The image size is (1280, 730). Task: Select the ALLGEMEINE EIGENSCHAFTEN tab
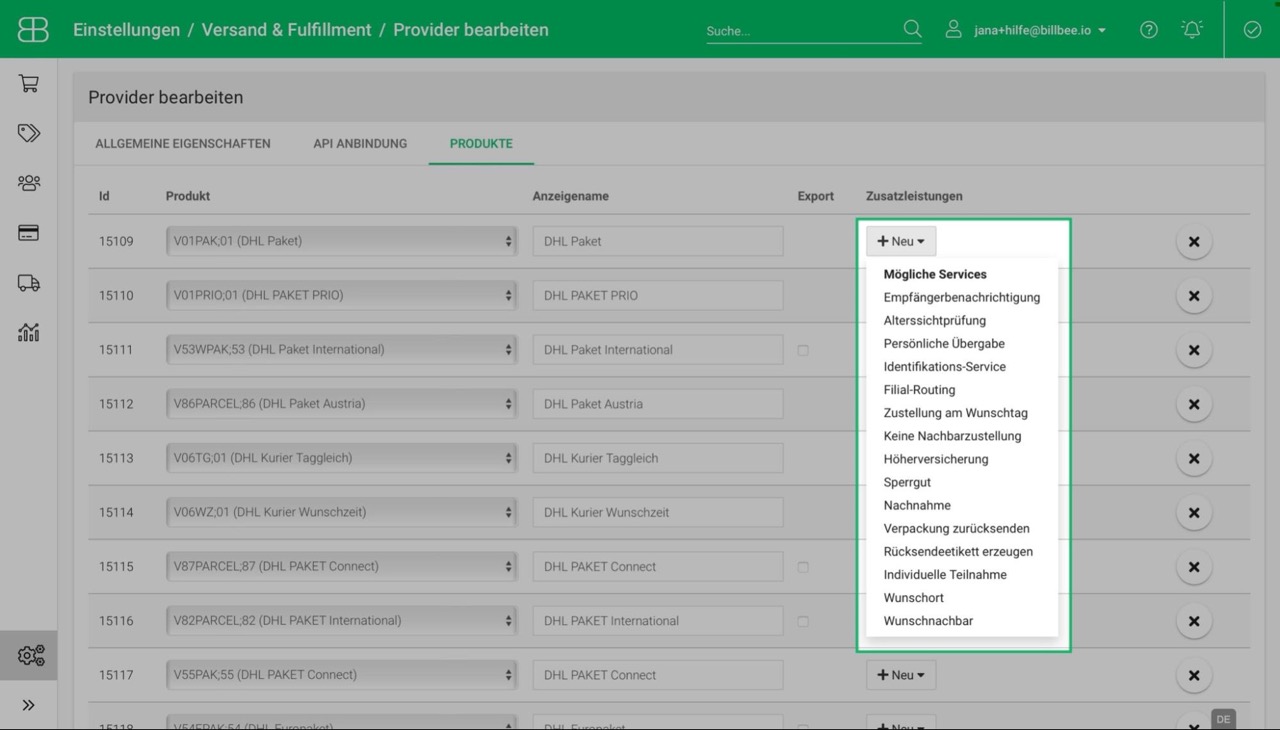[183, 143]
